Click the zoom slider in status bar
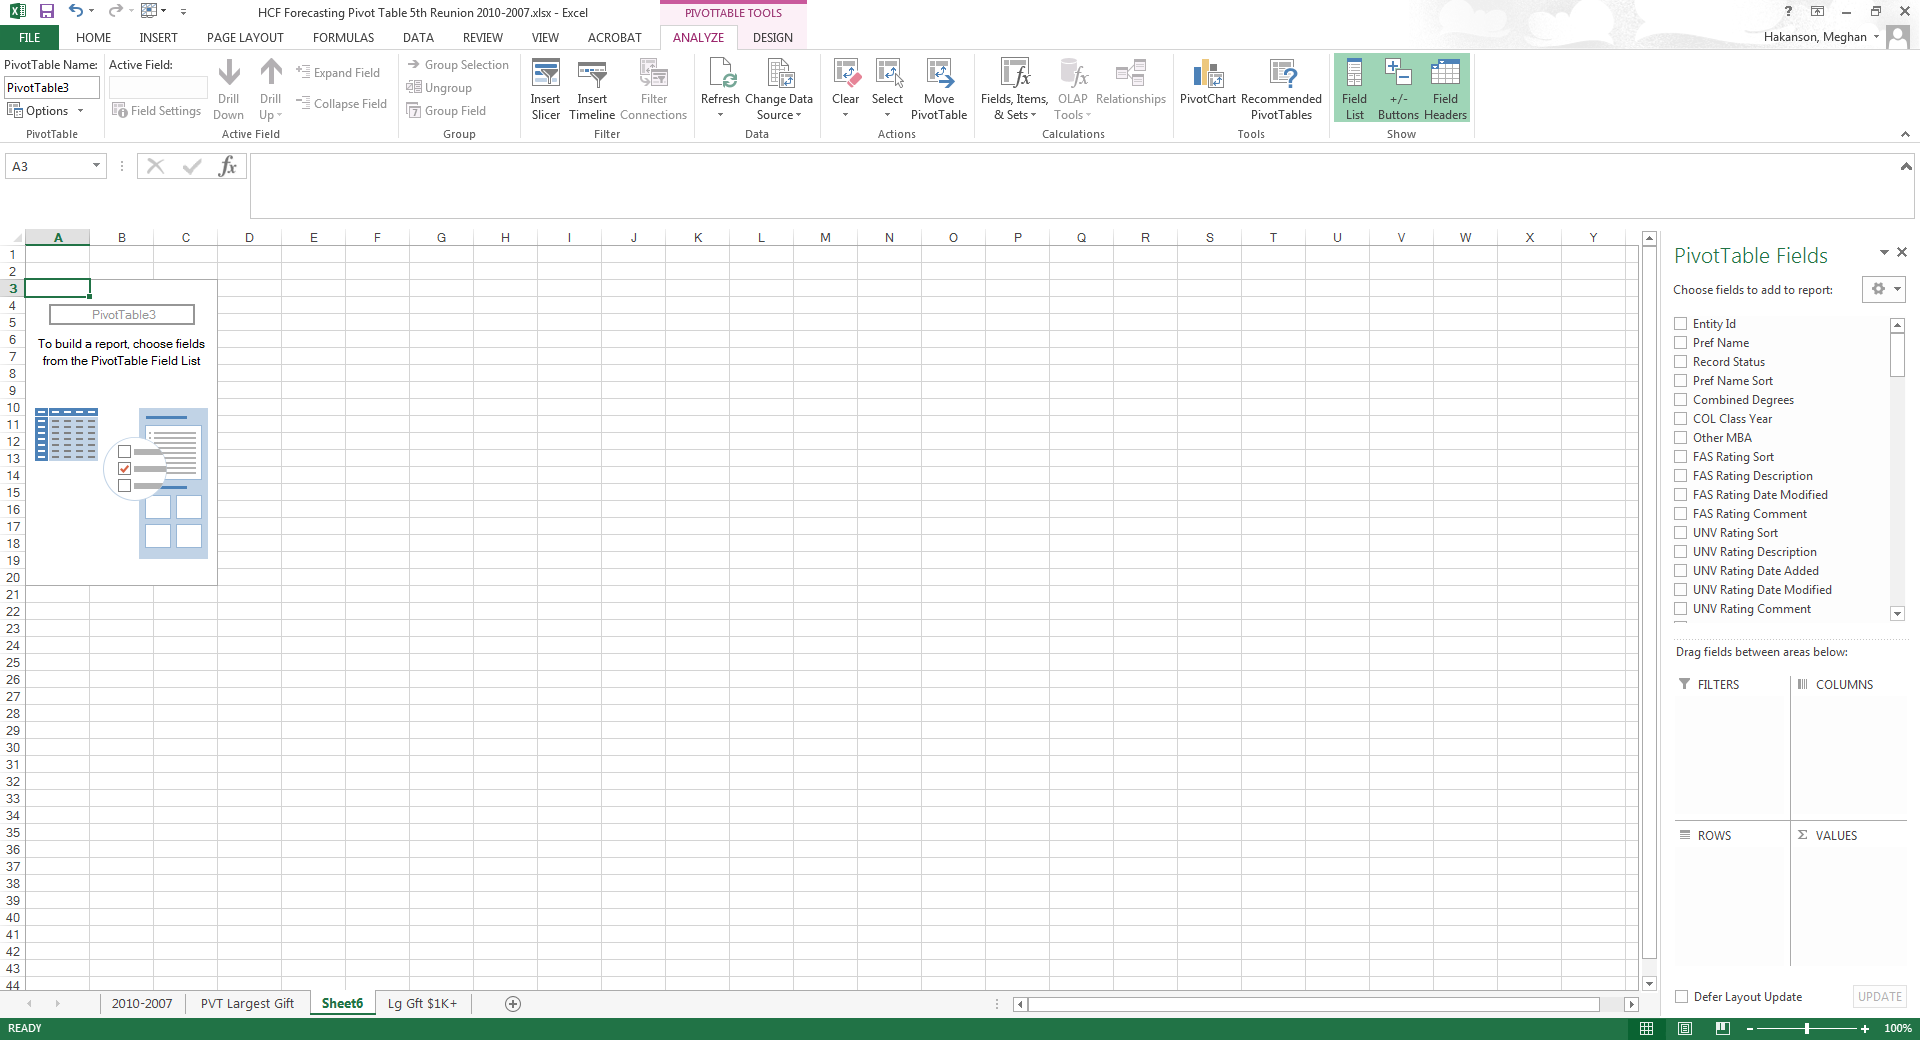 click(1806, 1028)
